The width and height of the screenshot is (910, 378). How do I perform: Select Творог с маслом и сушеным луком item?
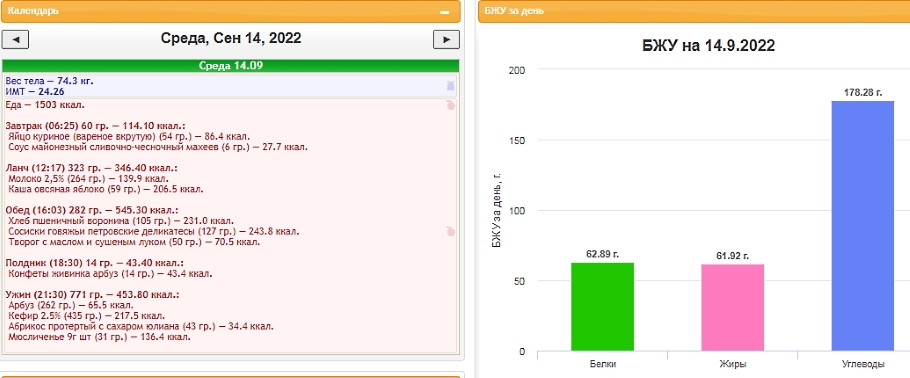click(135, 242)
